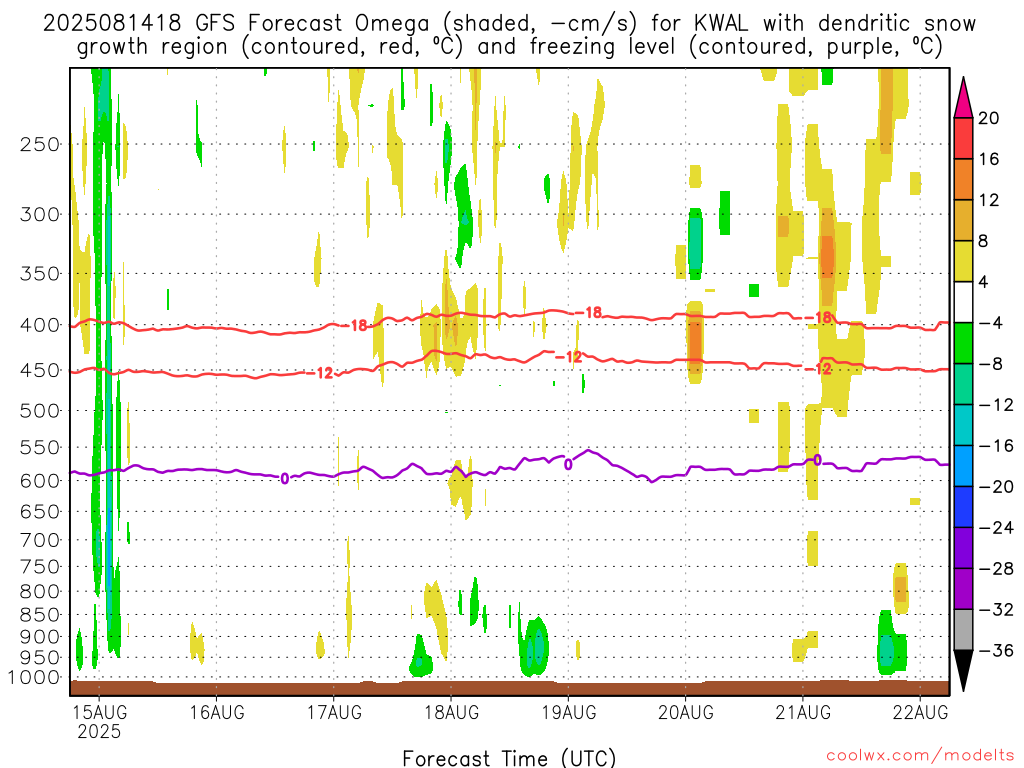Image resolution: width=1024 pixels, height=768 pixels.
Task: Click the colorbar value label -28
Action: (x=996, y=569)
